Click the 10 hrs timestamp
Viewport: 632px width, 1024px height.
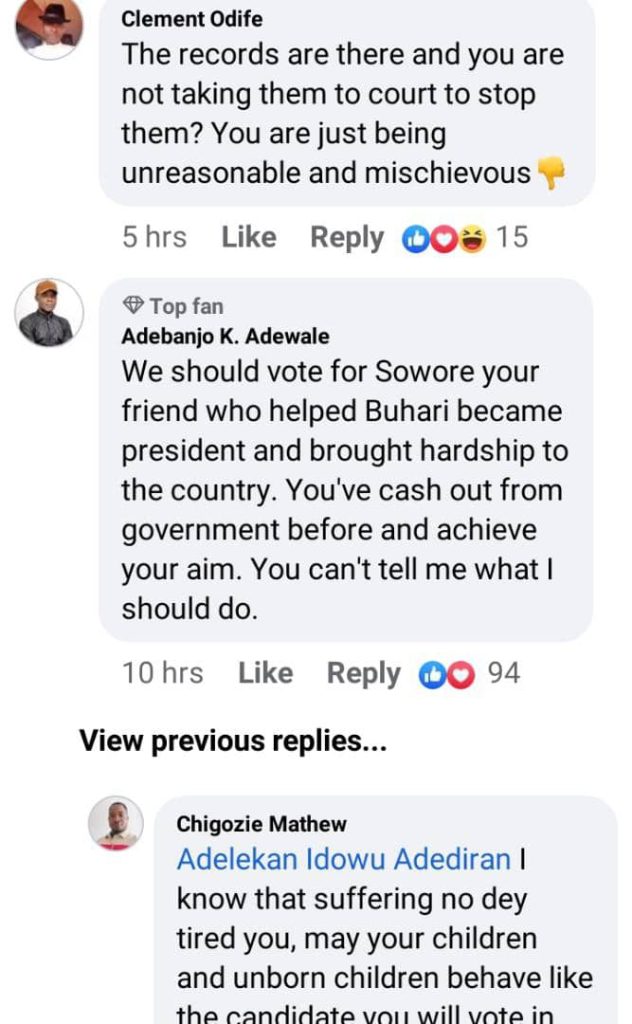(x=162, y=673)
